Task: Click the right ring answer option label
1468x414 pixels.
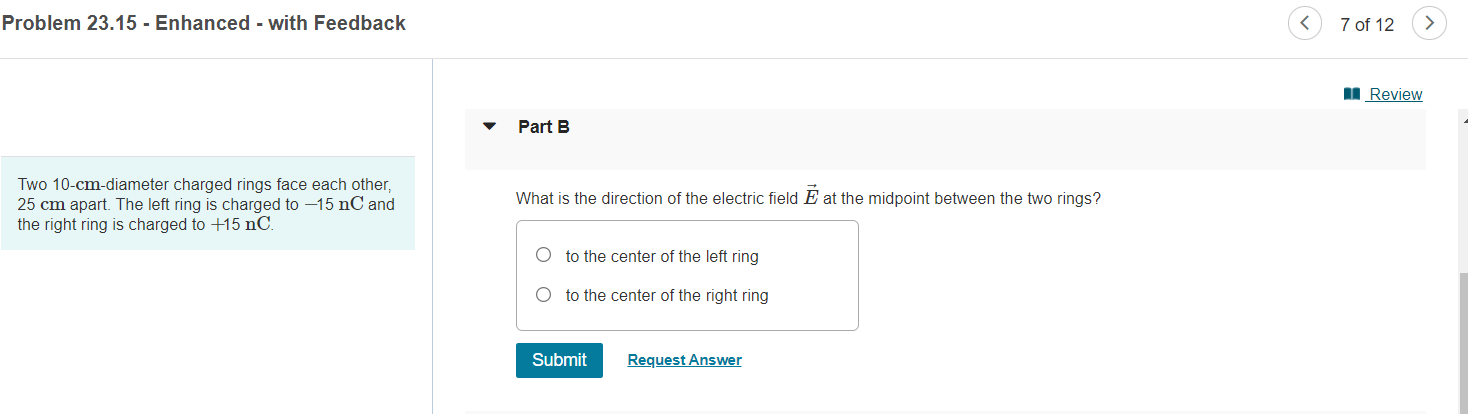Action: (x=667, y=296)
